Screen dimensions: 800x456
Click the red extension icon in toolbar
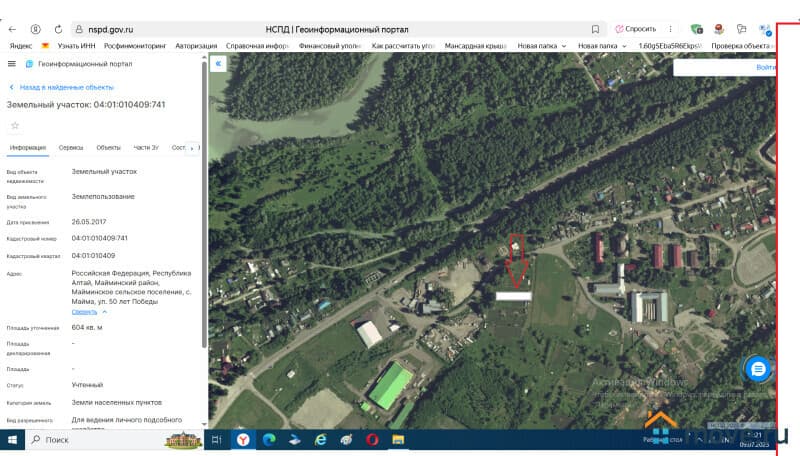tap(719, 29)
